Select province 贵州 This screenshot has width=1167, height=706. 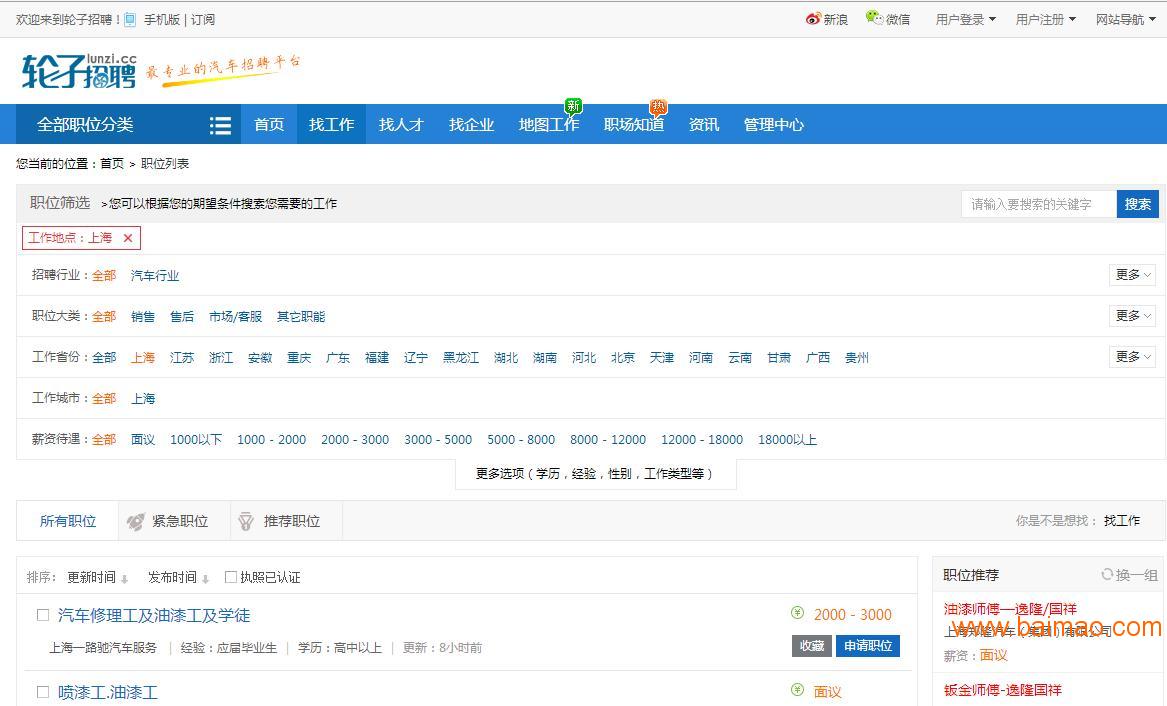857,358
